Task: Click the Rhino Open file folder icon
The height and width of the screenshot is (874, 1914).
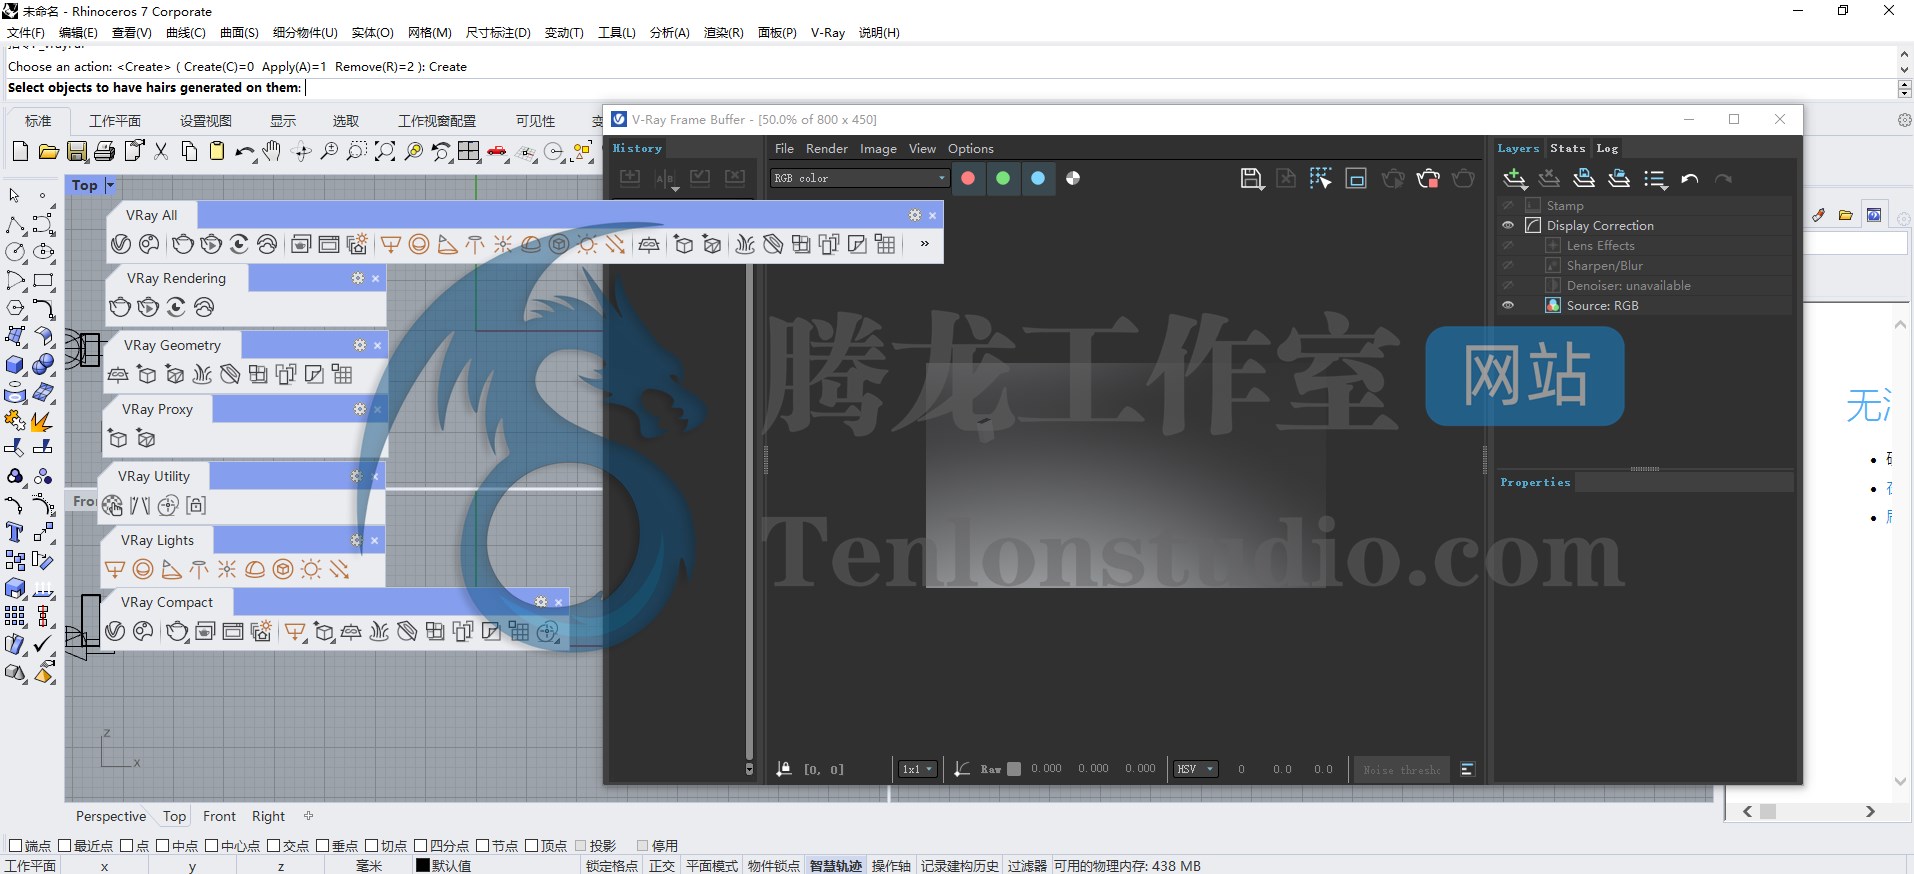Action: coord(48,152)
